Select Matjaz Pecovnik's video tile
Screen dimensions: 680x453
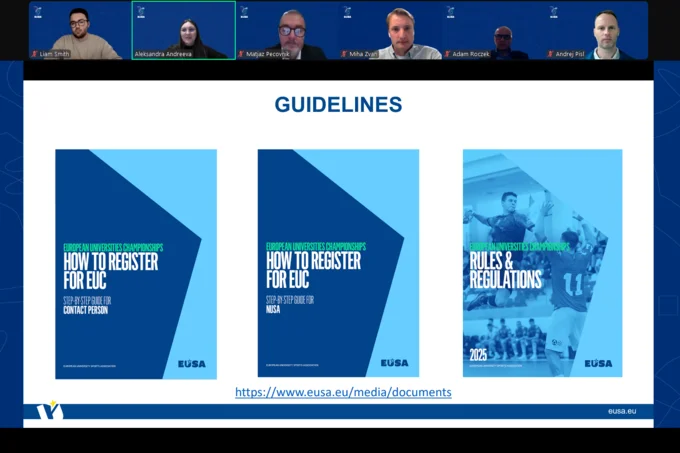click(287, 30)
